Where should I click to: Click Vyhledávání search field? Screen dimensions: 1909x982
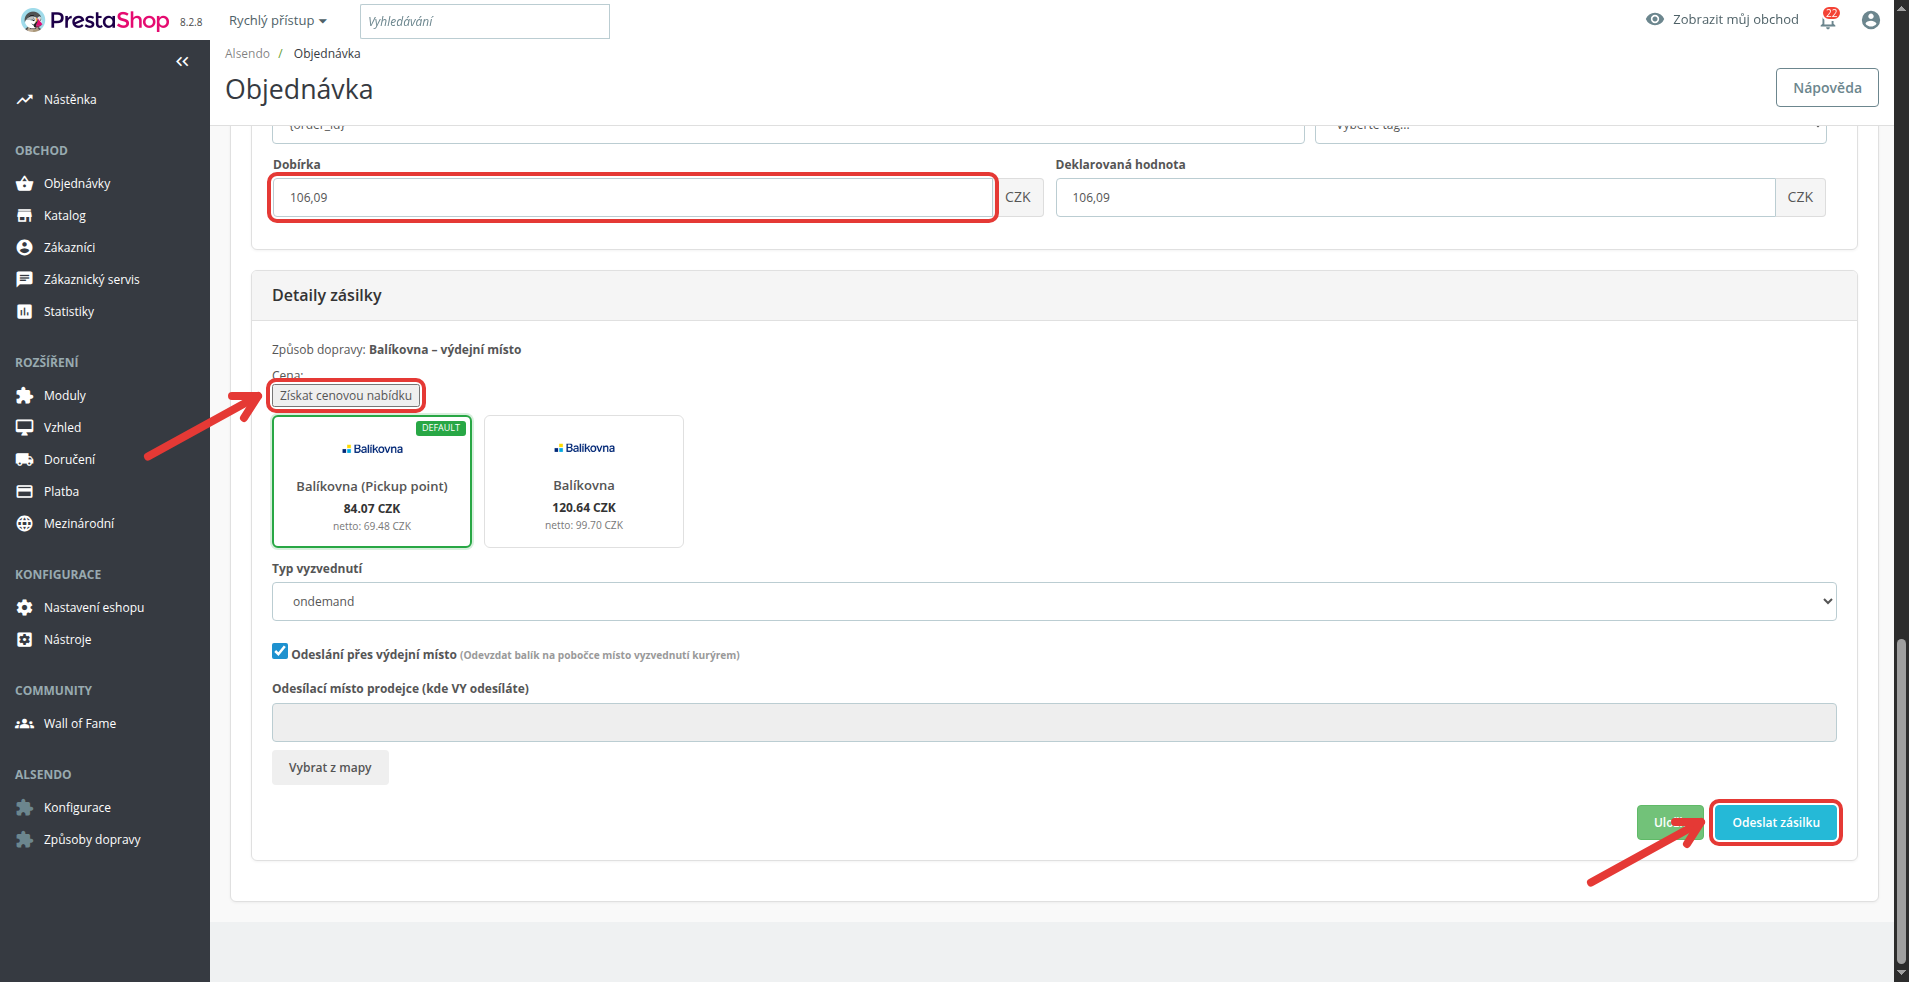click(485, 21)
